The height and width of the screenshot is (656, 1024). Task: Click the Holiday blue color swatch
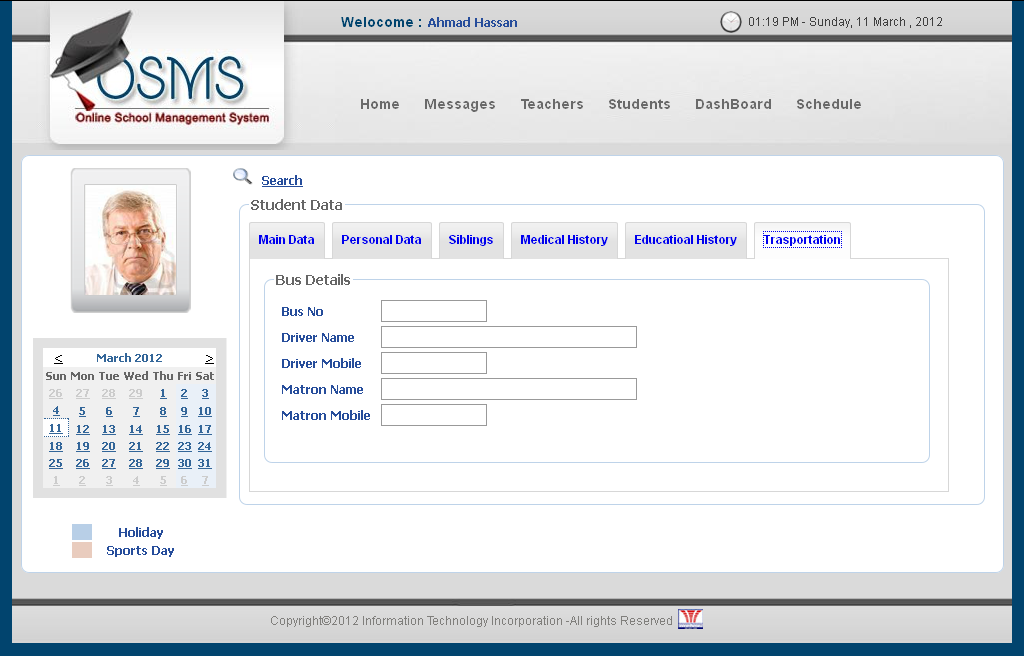pyautogui.click(x=82, y=532)
